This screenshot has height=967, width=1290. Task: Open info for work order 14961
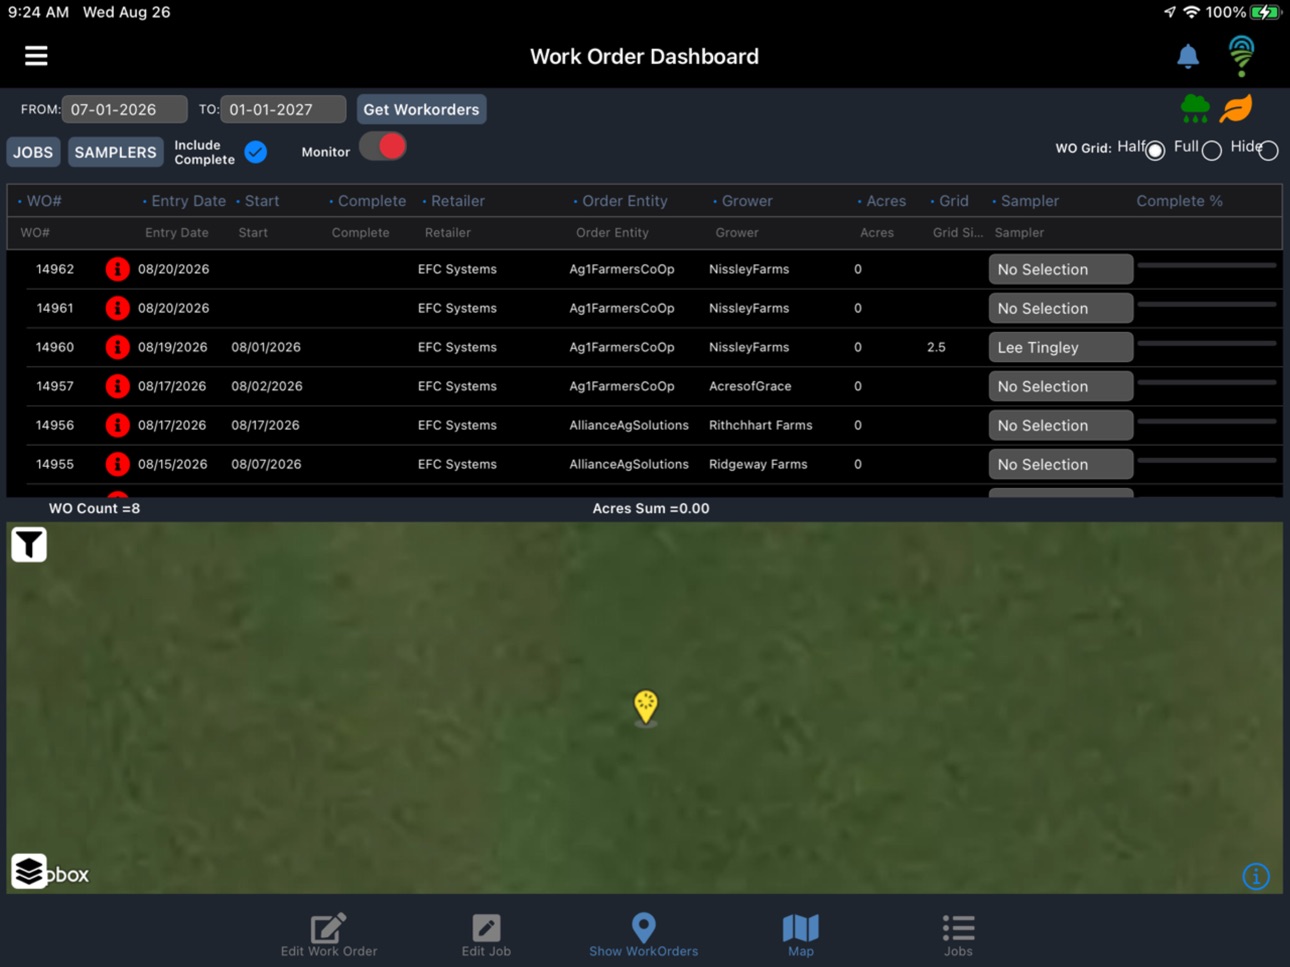pyautogui.click(x=117, y=308)
